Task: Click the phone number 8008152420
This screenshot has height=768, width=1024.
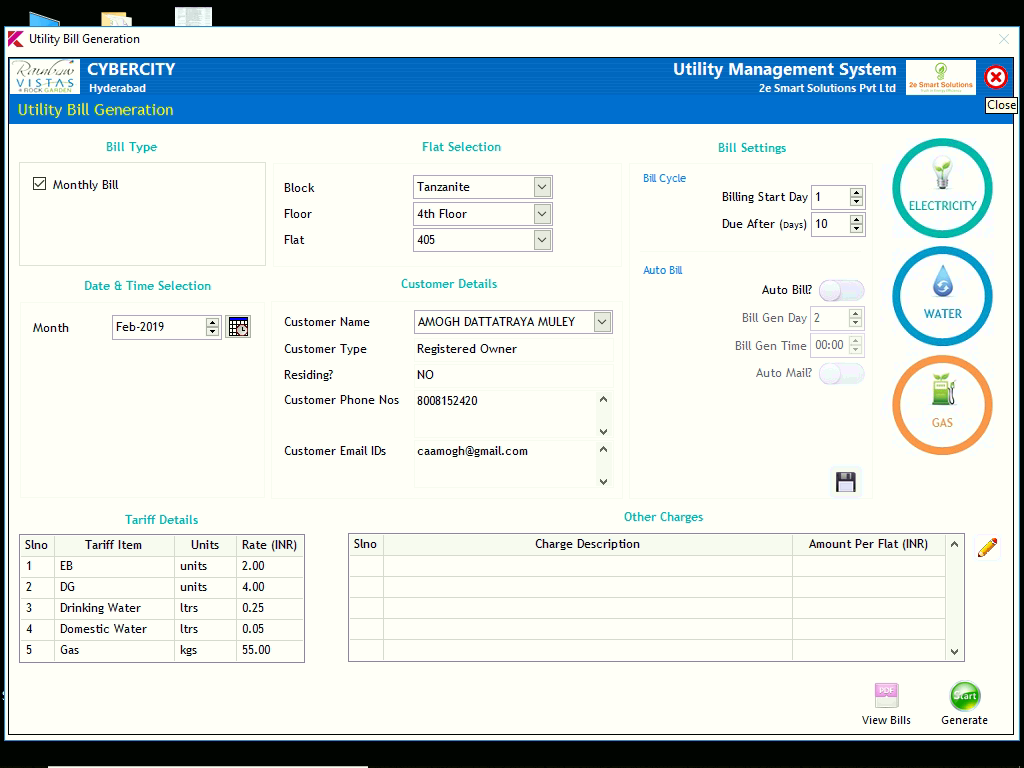Action: point(447,401)
